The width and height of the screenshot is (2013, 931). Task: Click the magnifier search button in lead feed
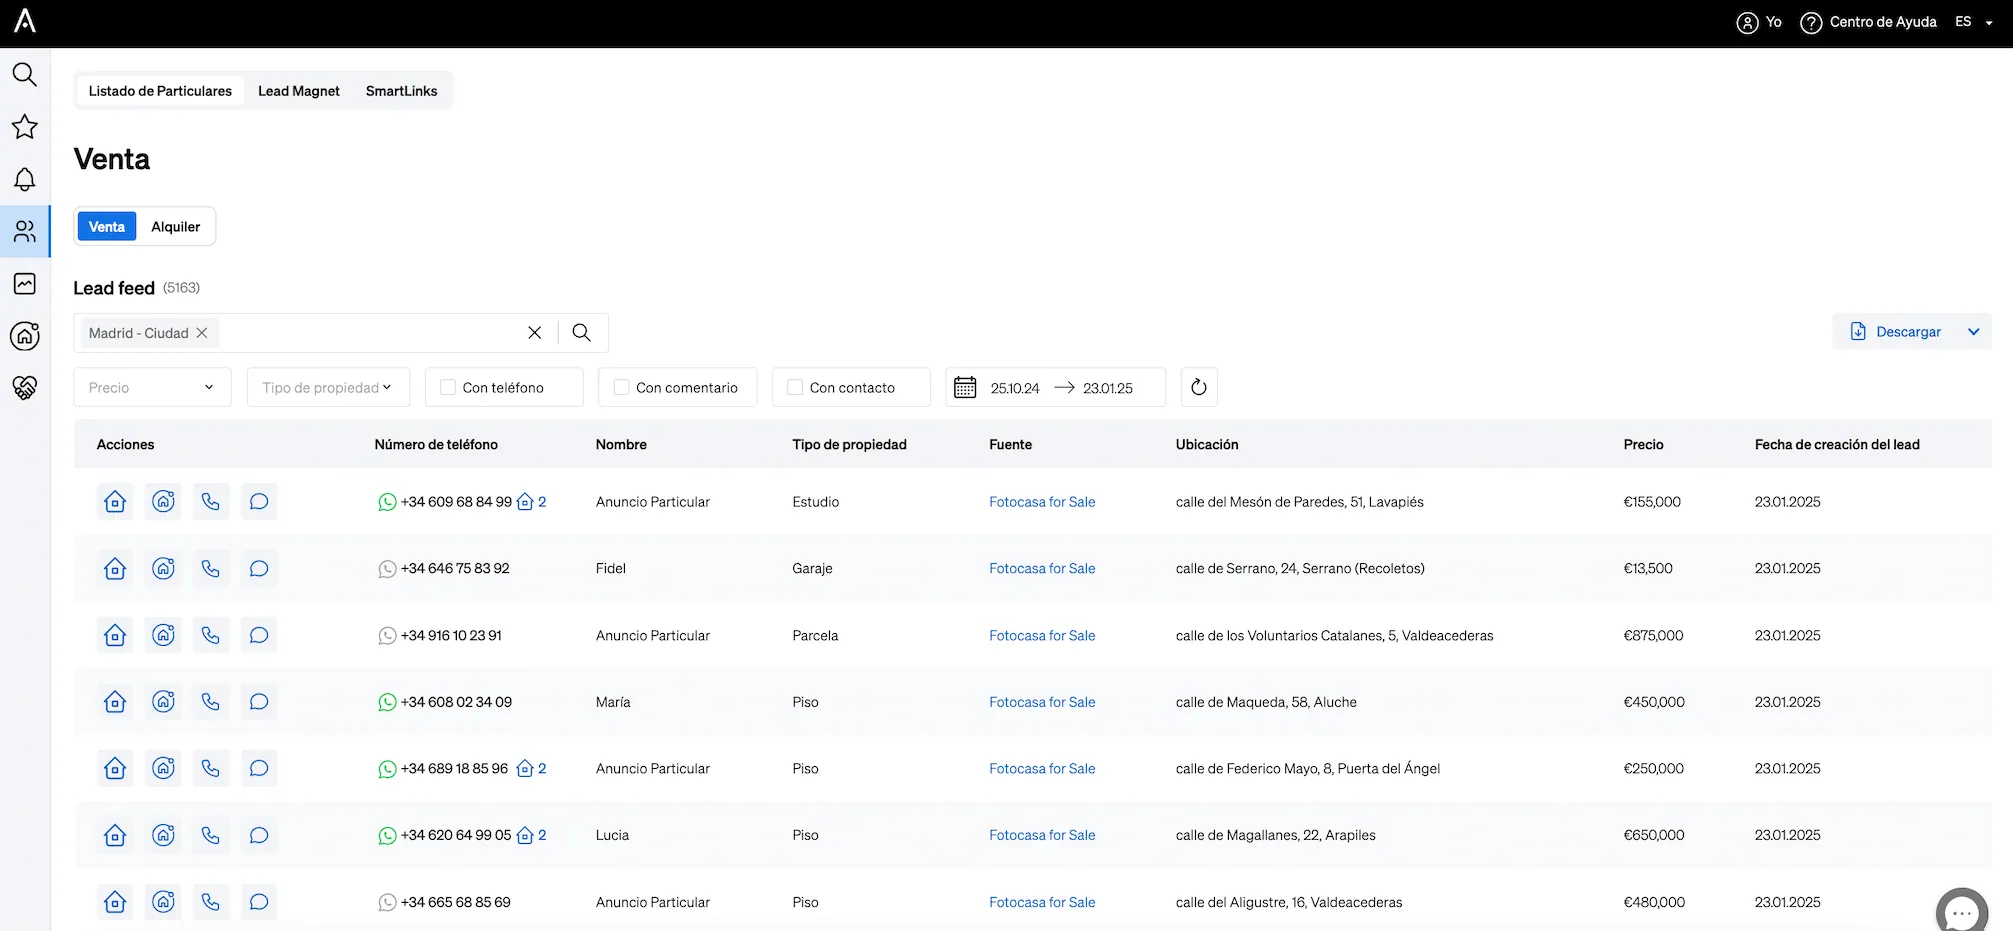coord(581,333)
